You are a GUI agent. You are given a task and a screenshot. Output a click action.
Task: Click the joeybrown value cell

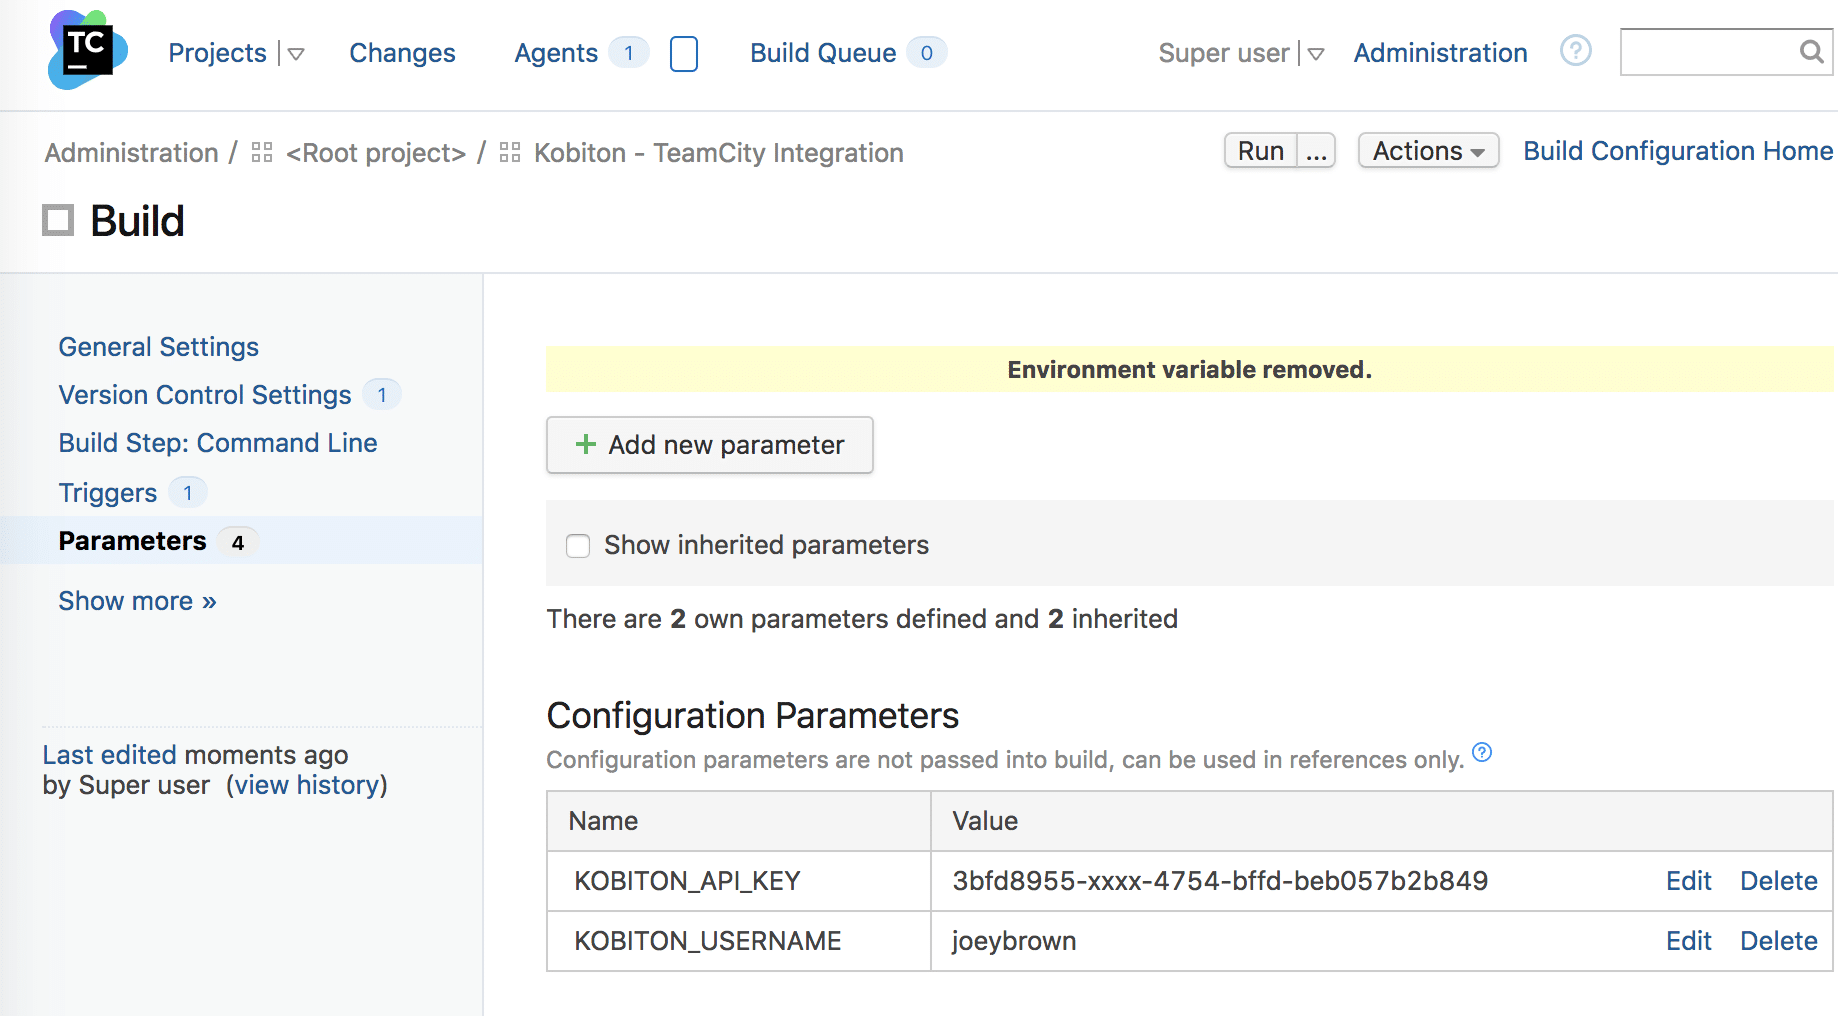(1014, 941)
